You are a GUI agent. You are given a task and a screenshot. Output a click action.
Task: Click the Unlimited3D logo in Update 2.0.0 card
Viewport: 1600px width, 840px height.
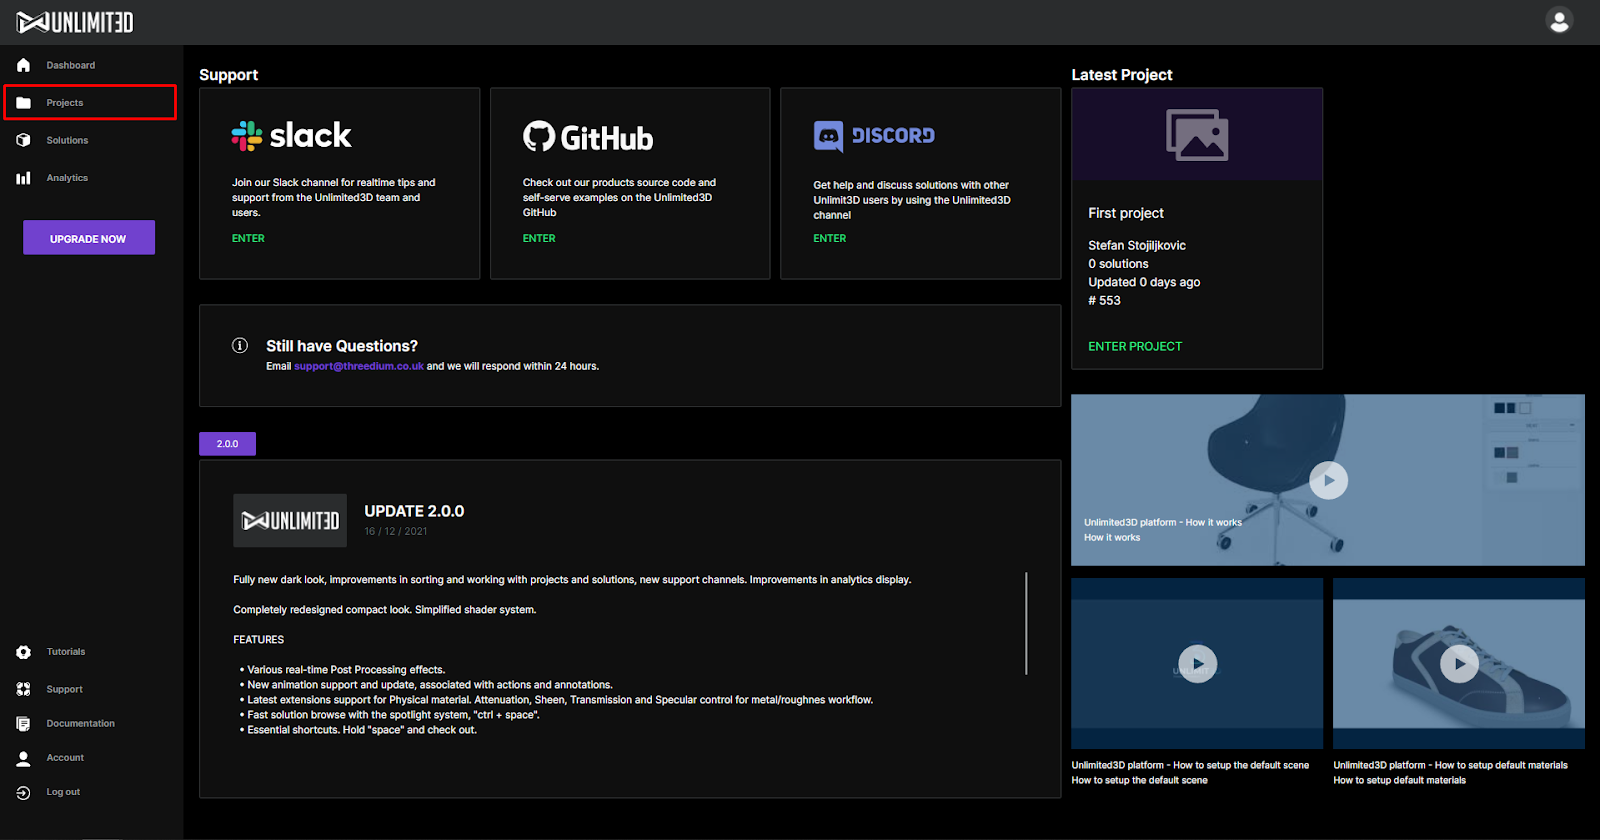(x=290, y=520)
